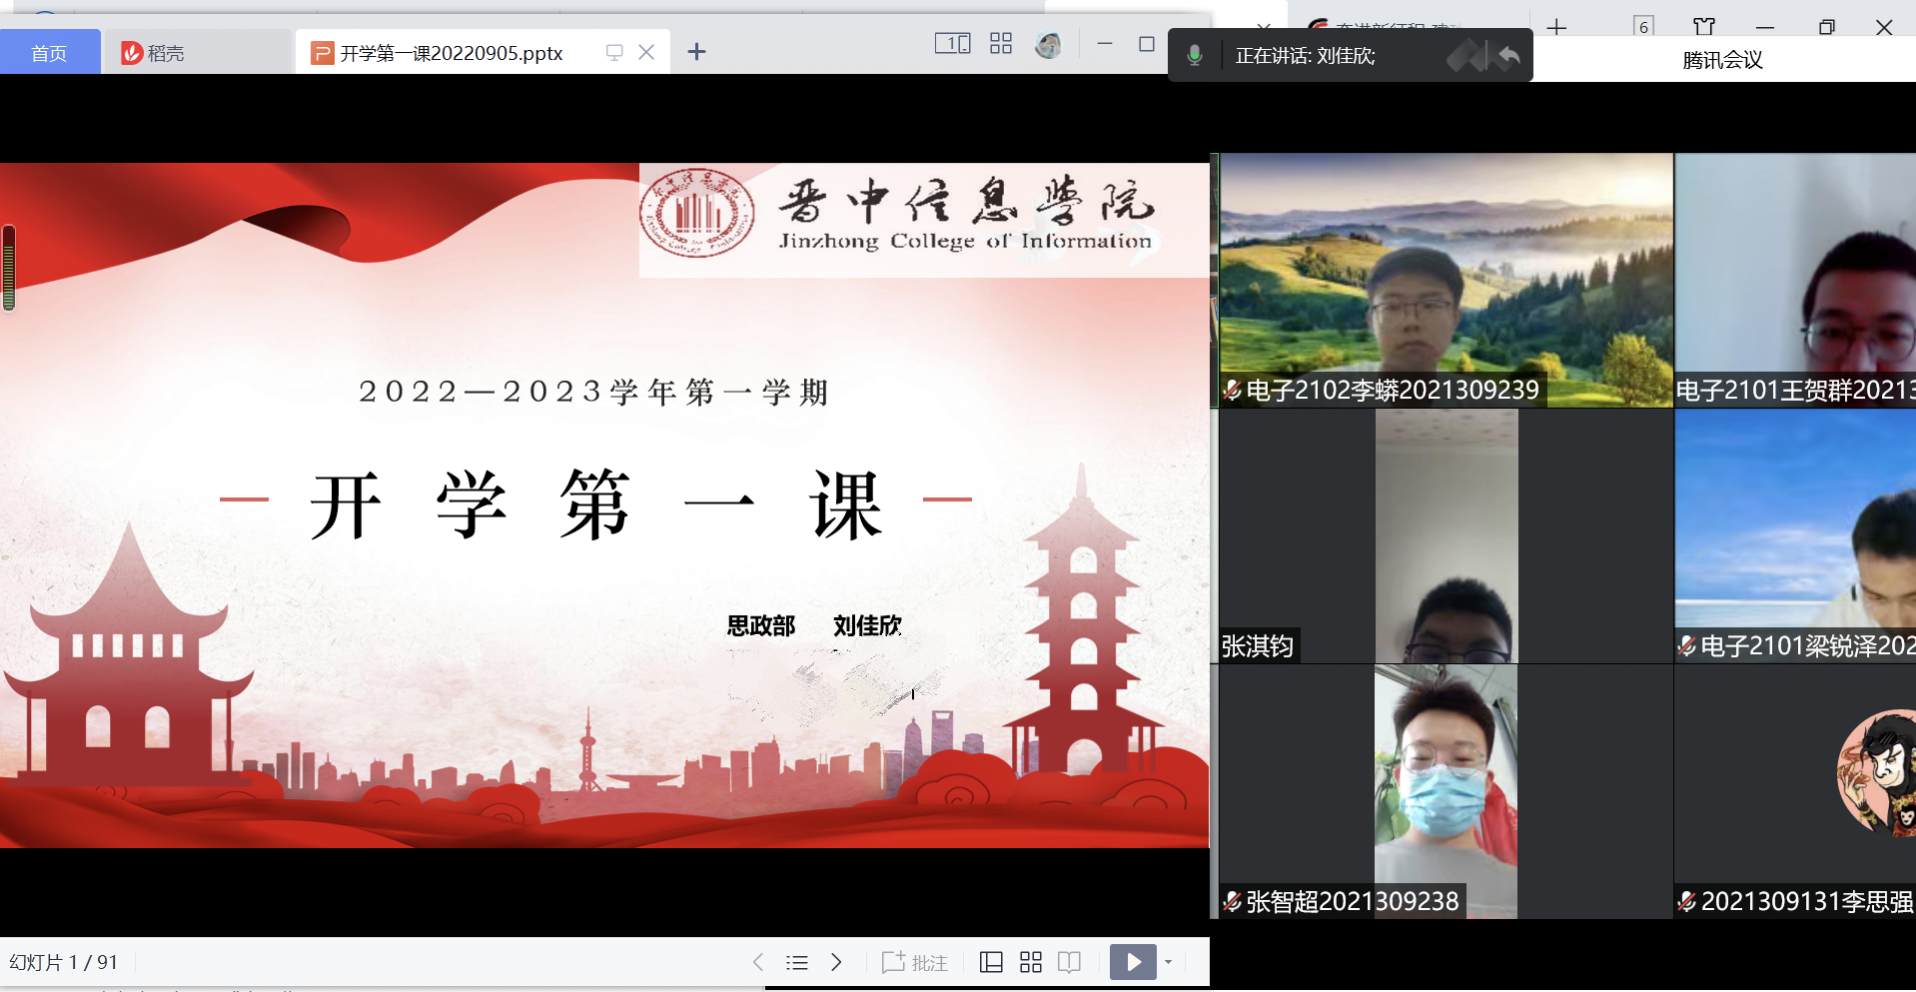The height and width of the screenshot is (992, 1916).
Task: Select video tile of 张智超2021309238
Action: point(1446,792)
